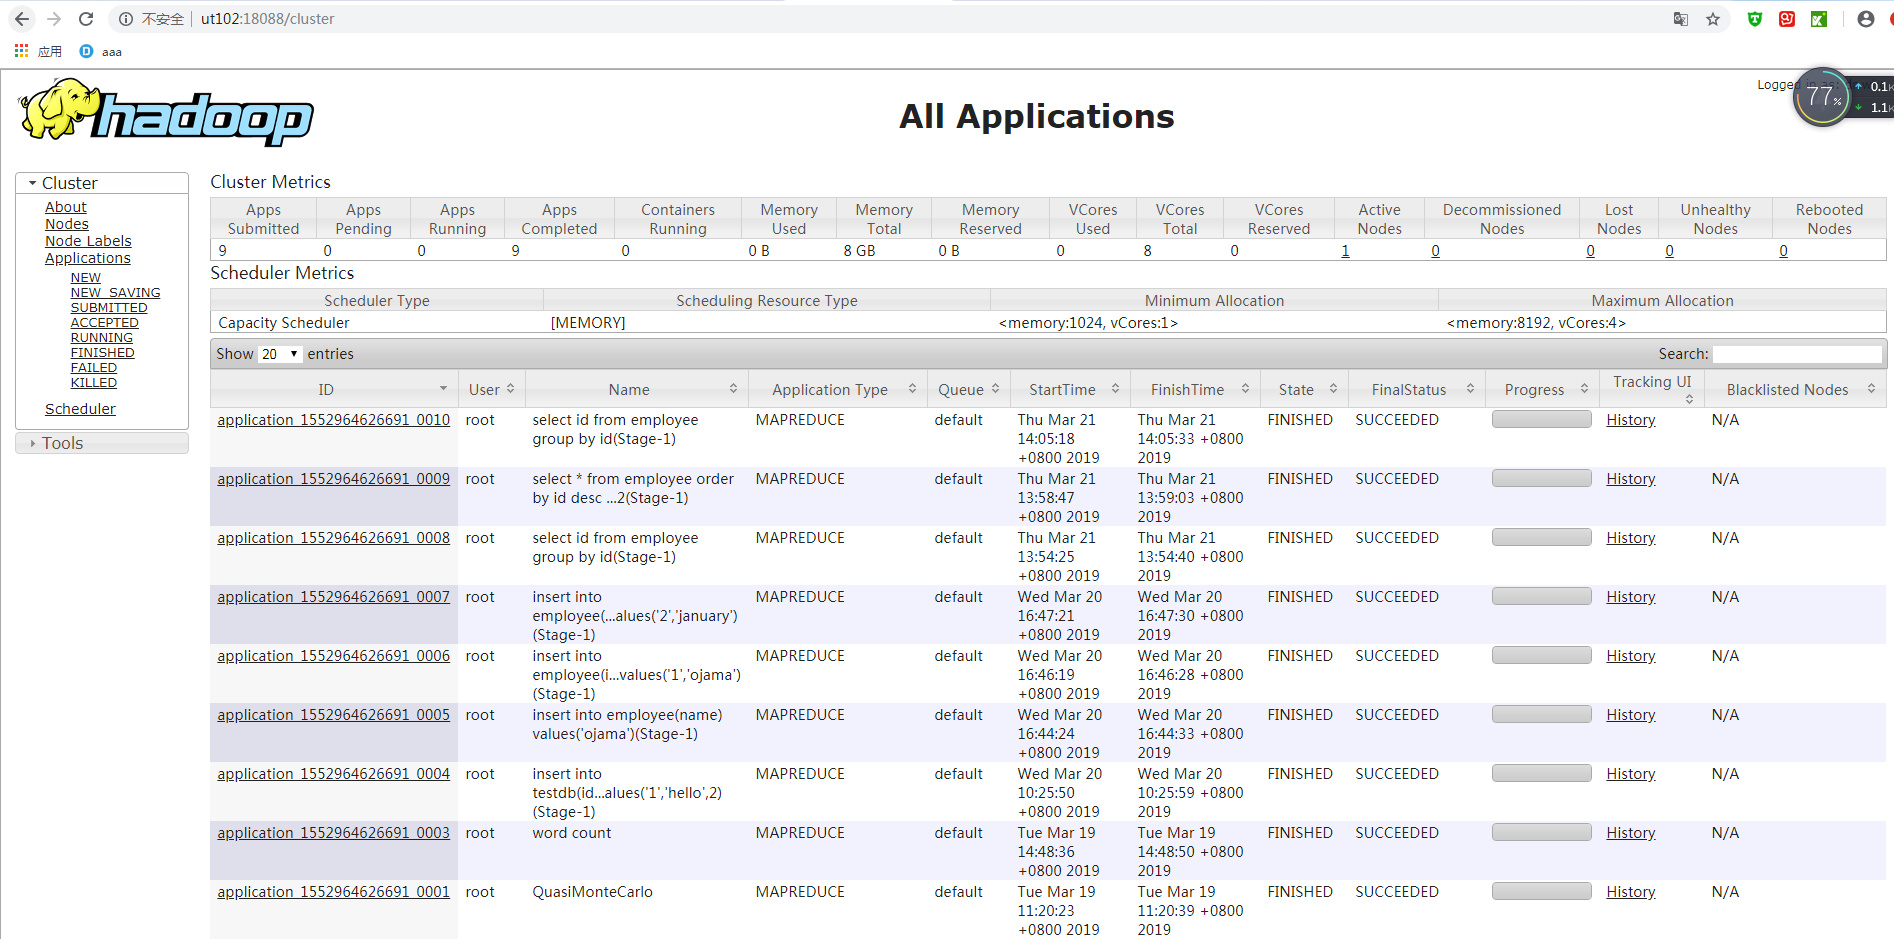The image size is (1894, 939).
Task: Click progress bar of application 0010
Action: point(1541,420)
